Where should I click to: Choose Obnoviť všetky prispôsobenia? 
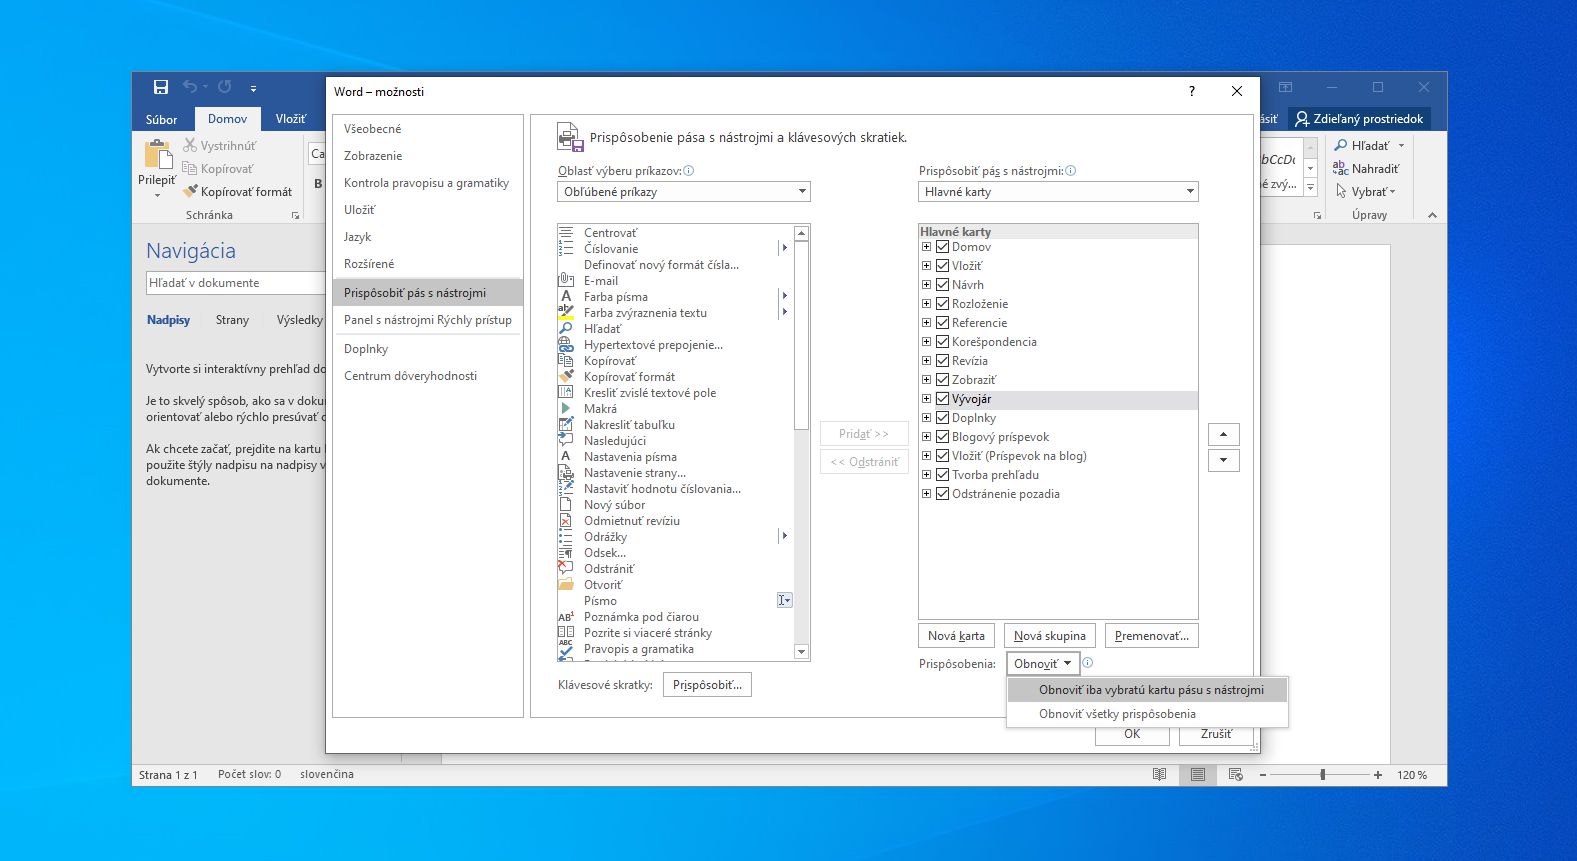1147,714
